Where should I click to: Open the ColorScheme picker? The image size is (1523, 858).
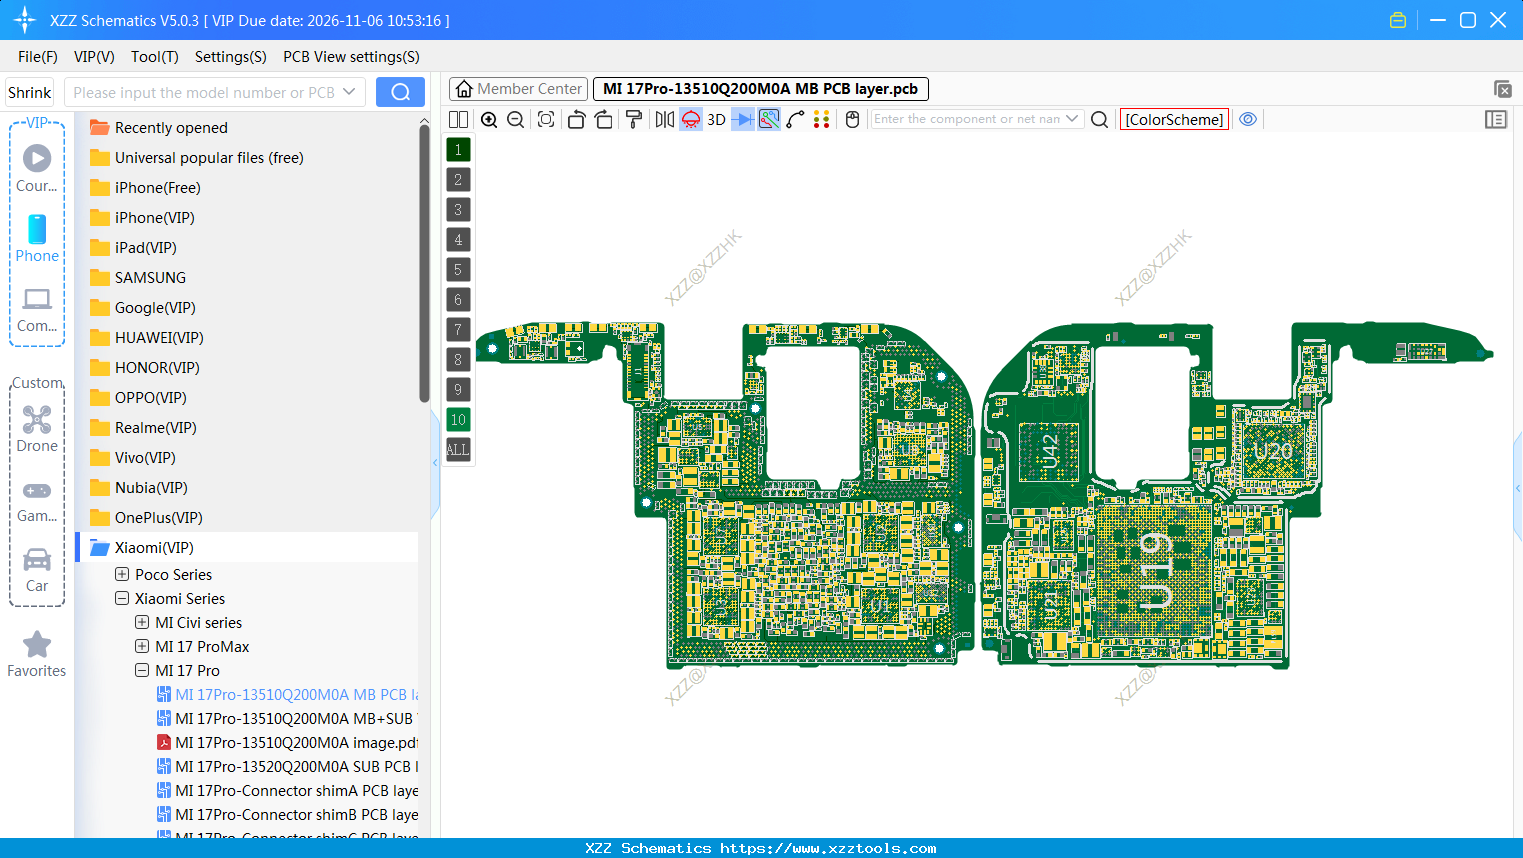pos(1174,119)
